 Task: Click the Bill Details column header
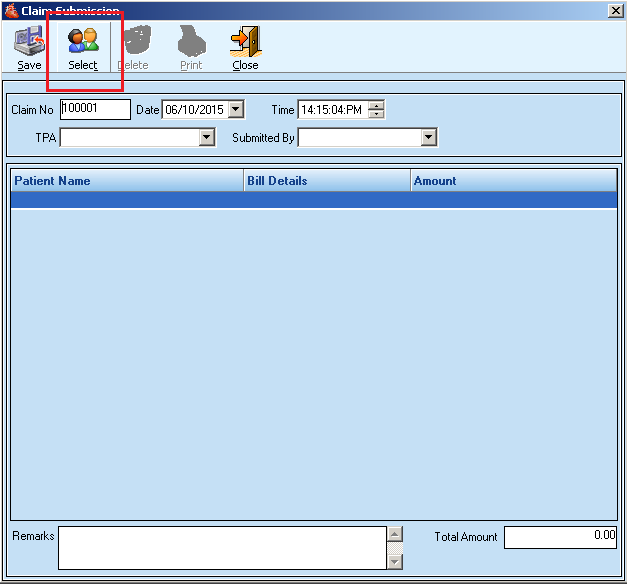327,181
